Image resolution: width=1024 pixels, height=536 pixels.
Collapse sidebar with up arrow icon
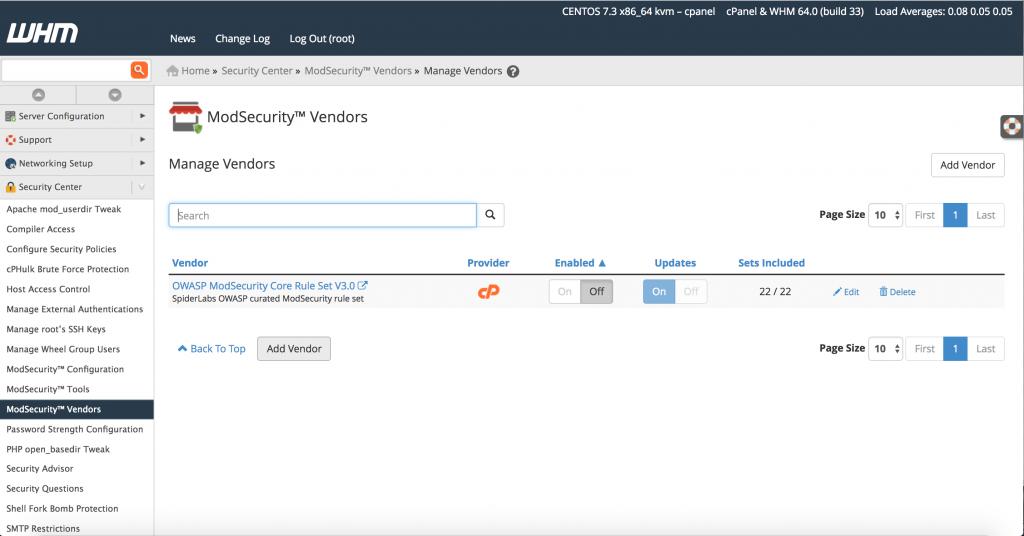click(x=39, y=95)
